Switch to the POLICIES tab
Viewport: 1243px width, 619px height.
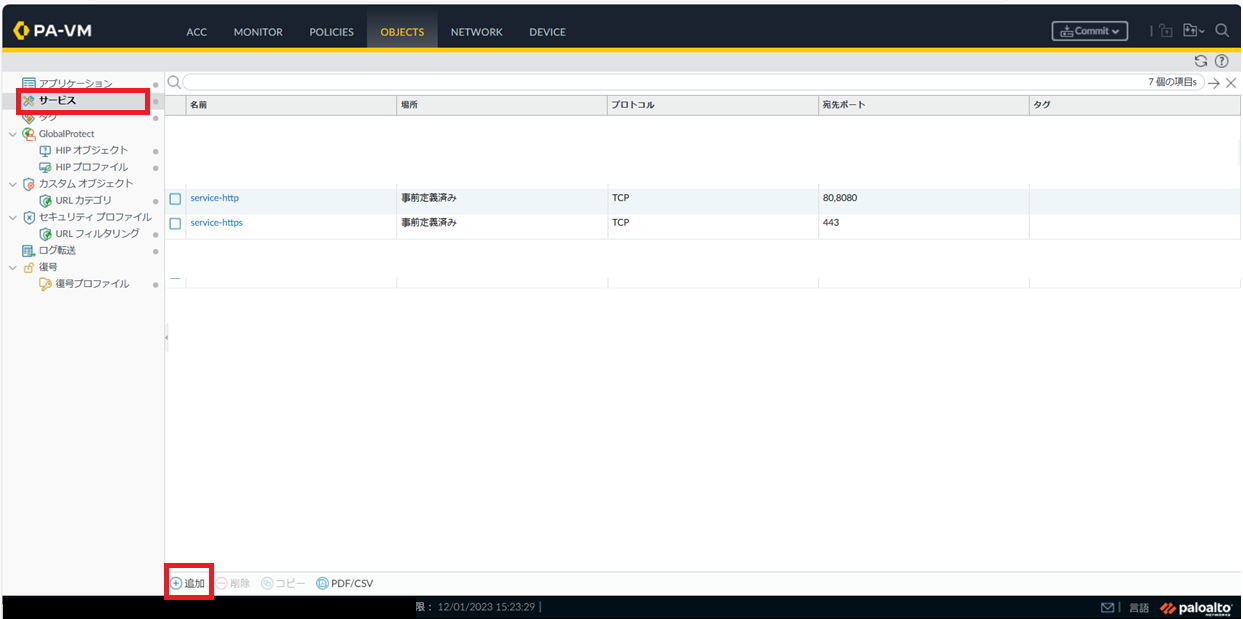click(x=331, y=32)
